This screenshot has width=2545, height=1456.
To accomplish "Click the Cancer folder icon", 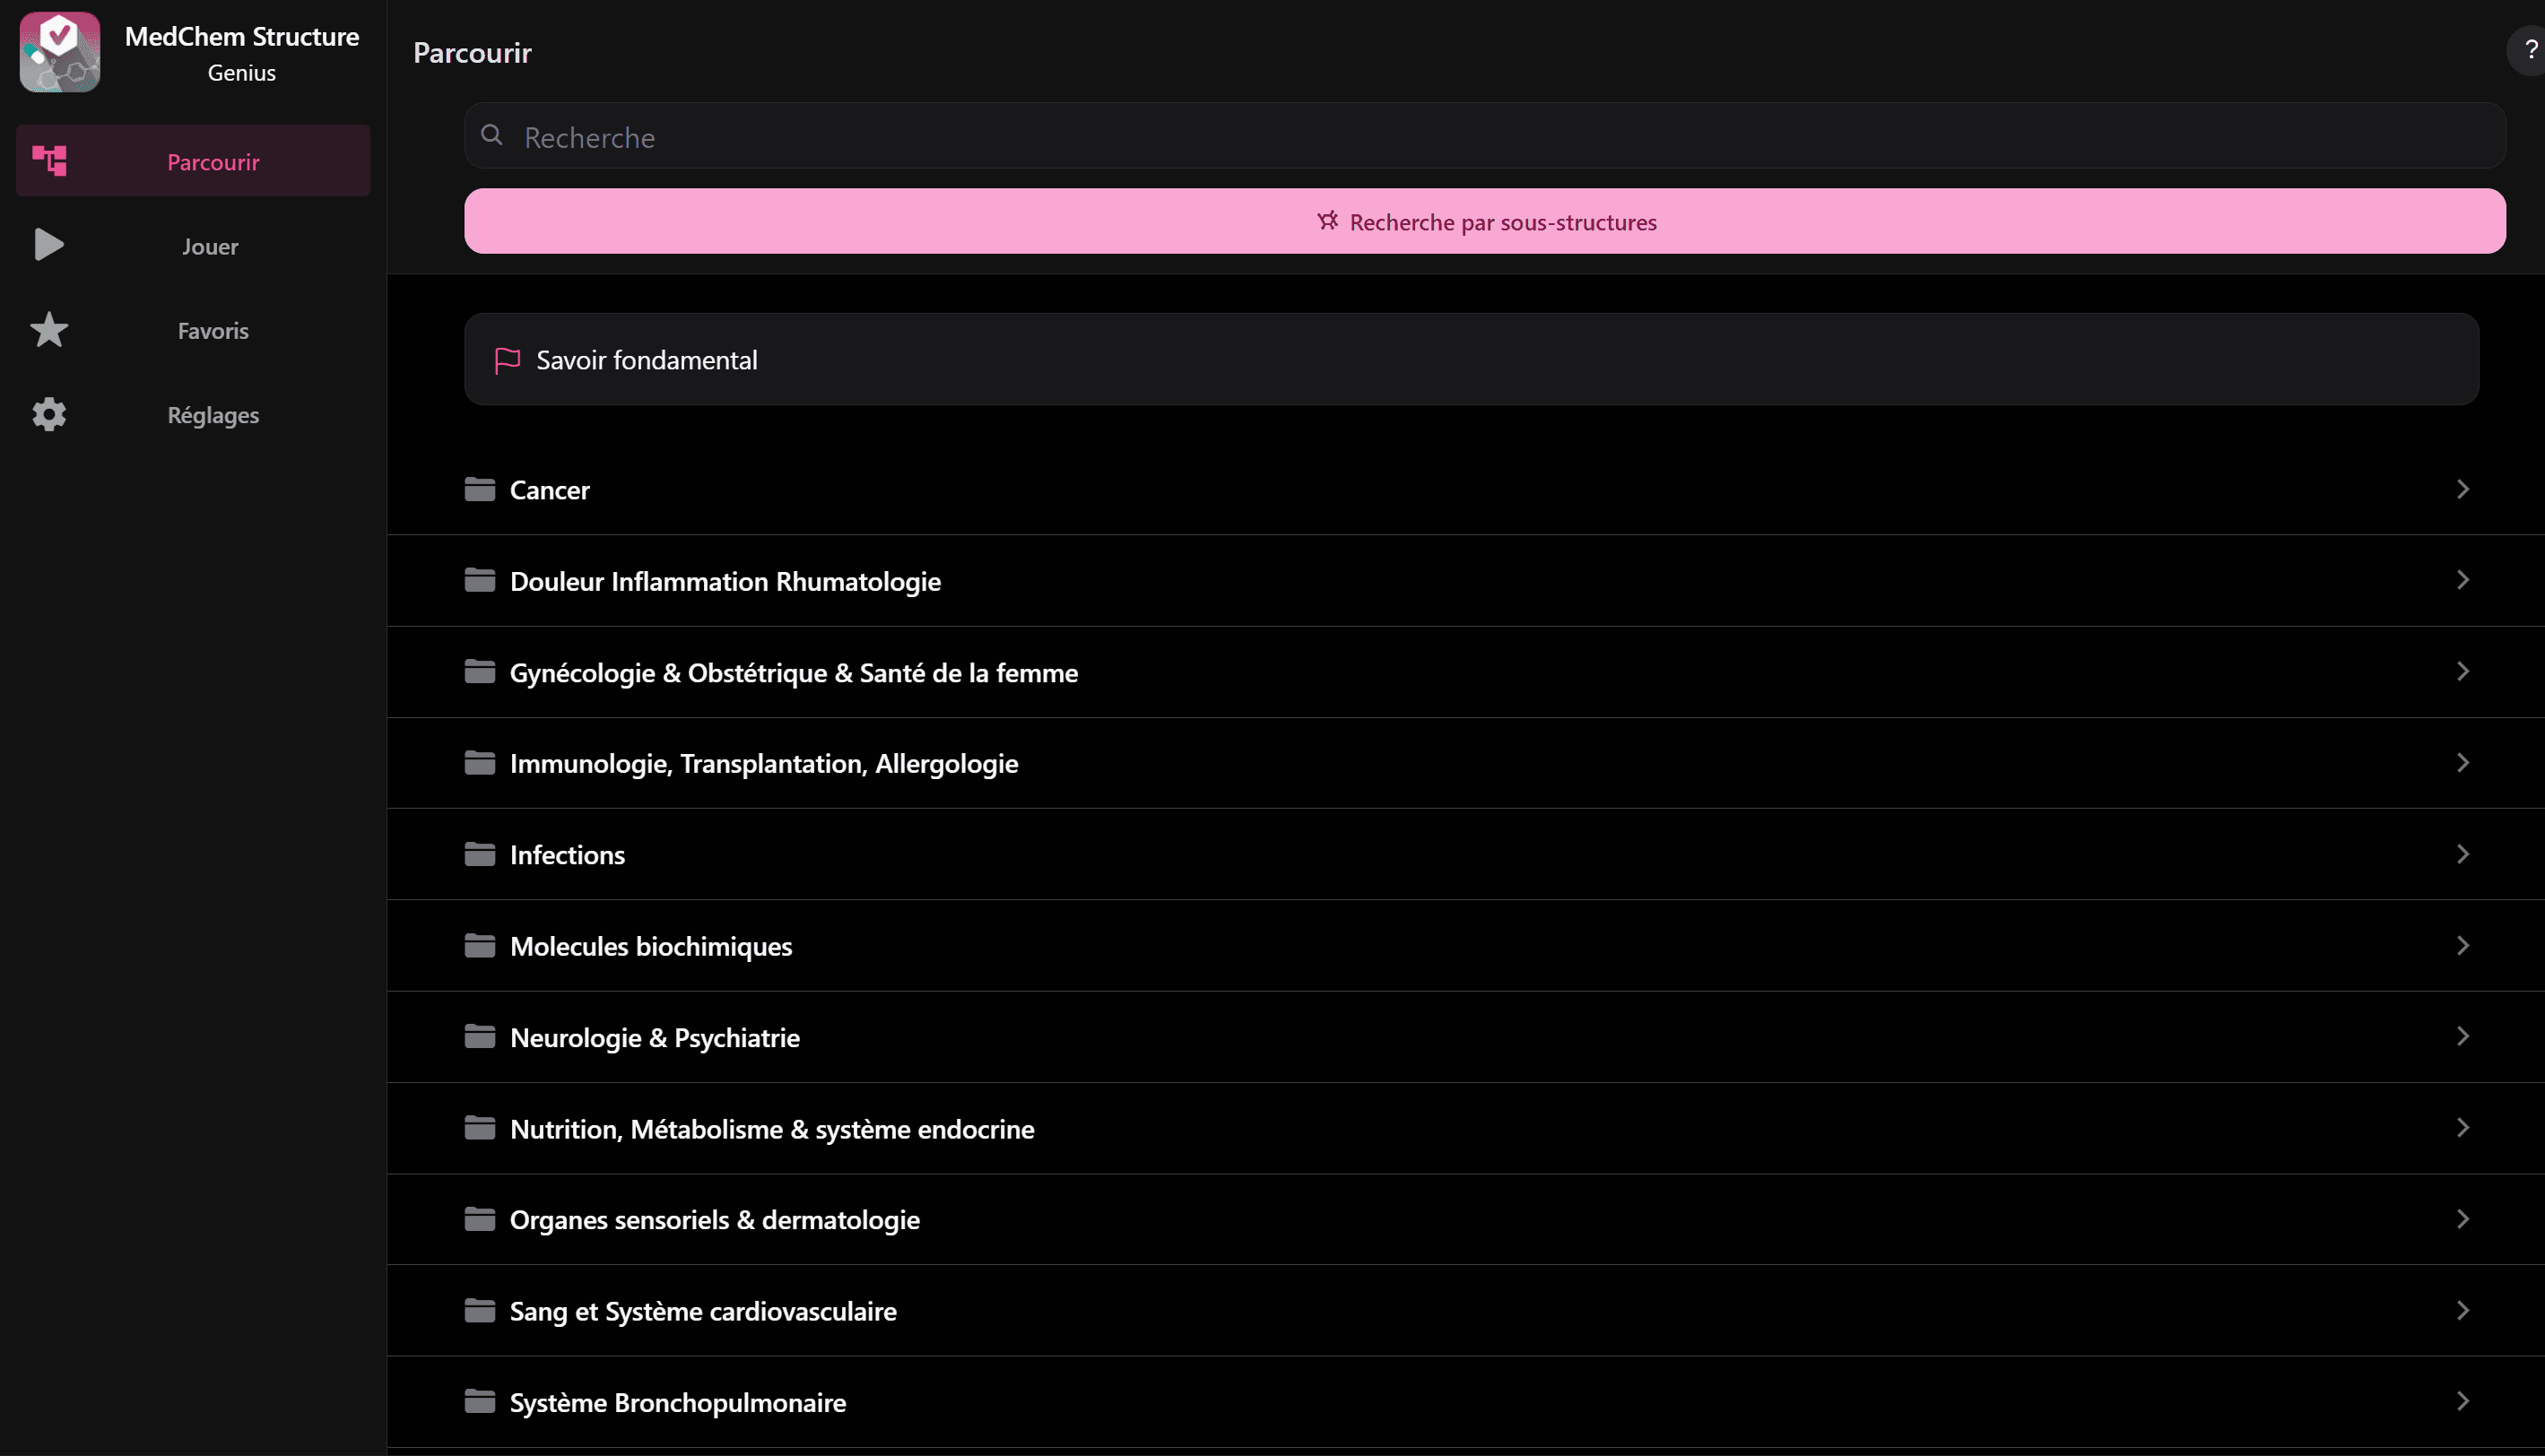I will pos(480,489).
